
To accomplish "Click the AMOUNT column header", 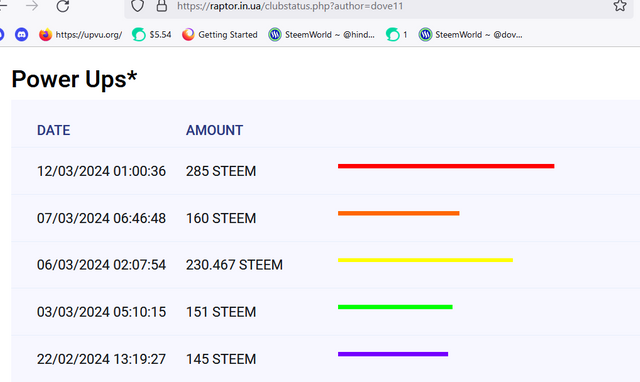I will click(x=214, y=130).
